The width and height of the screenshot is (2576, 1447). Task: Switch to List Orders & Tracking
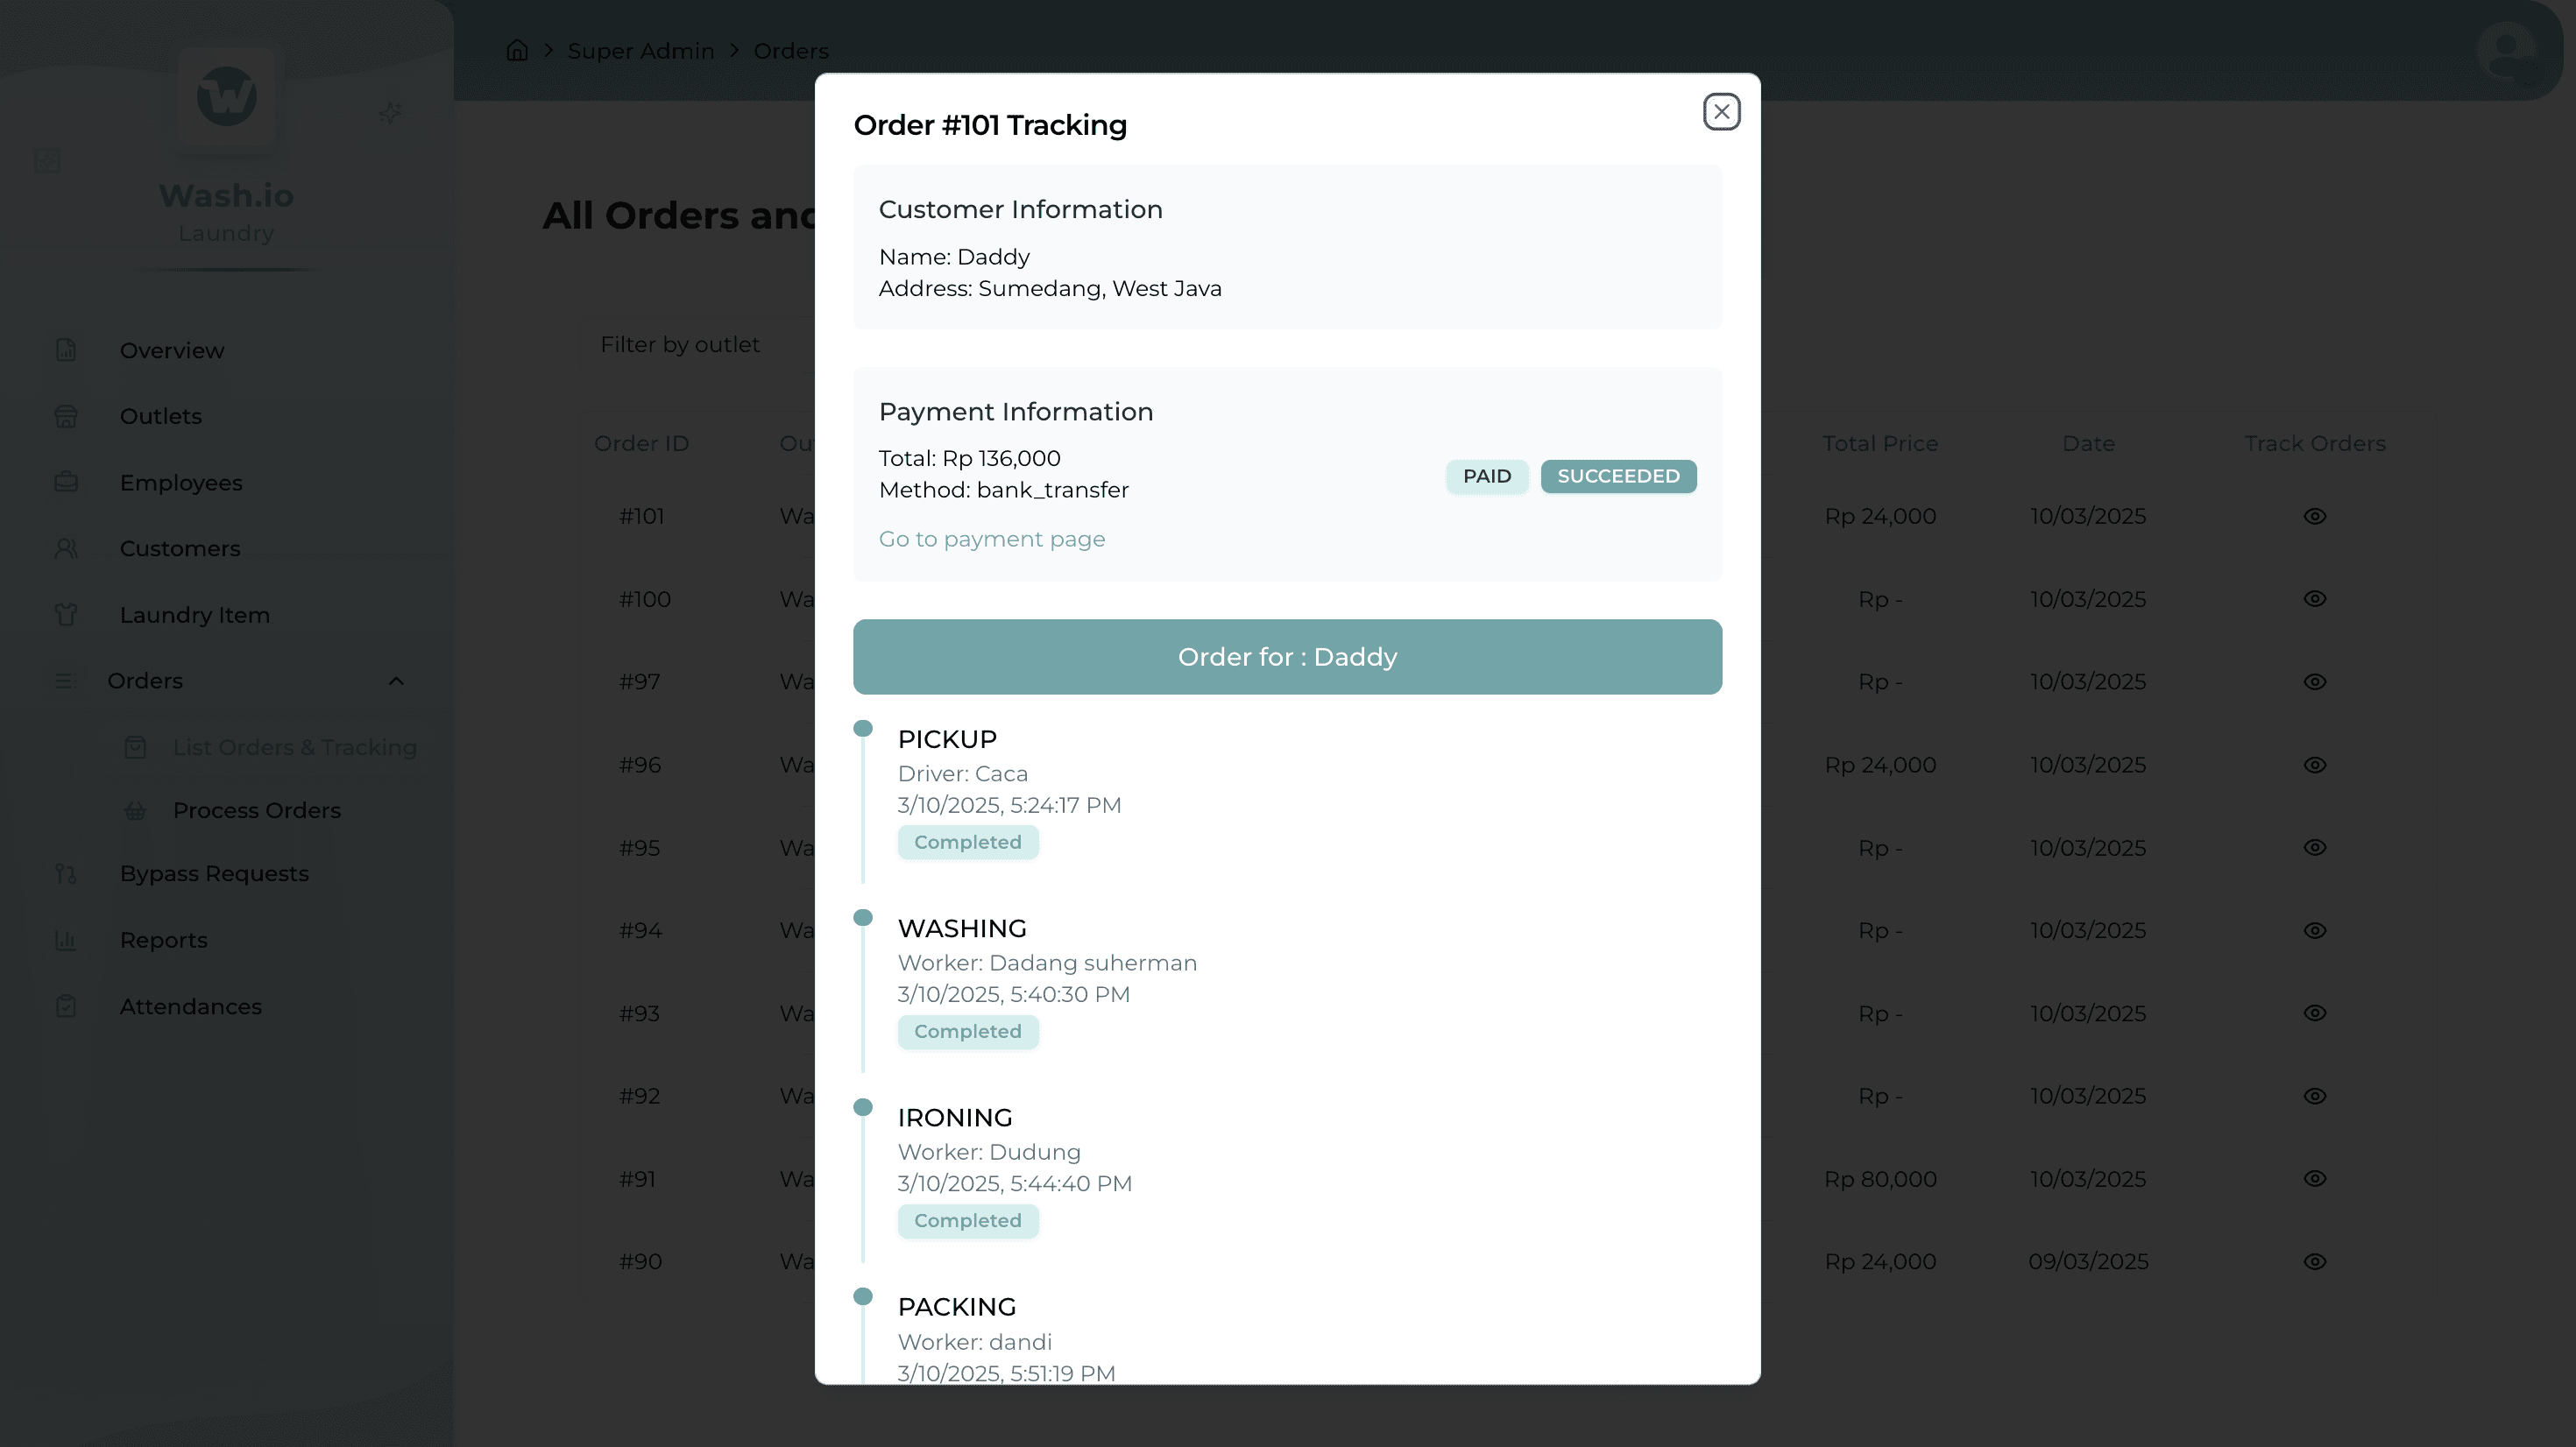click(x=296, y=747)
